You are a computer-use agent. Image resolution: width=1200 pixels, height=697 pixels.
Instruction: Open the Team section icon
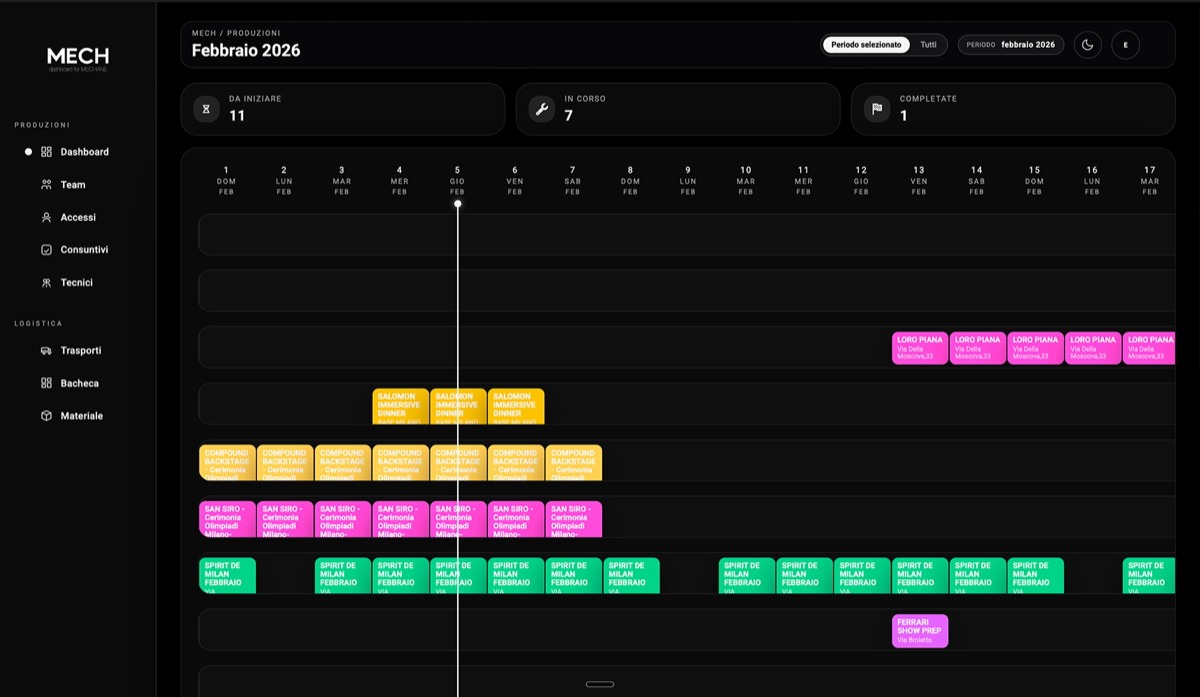pos(46,185)
